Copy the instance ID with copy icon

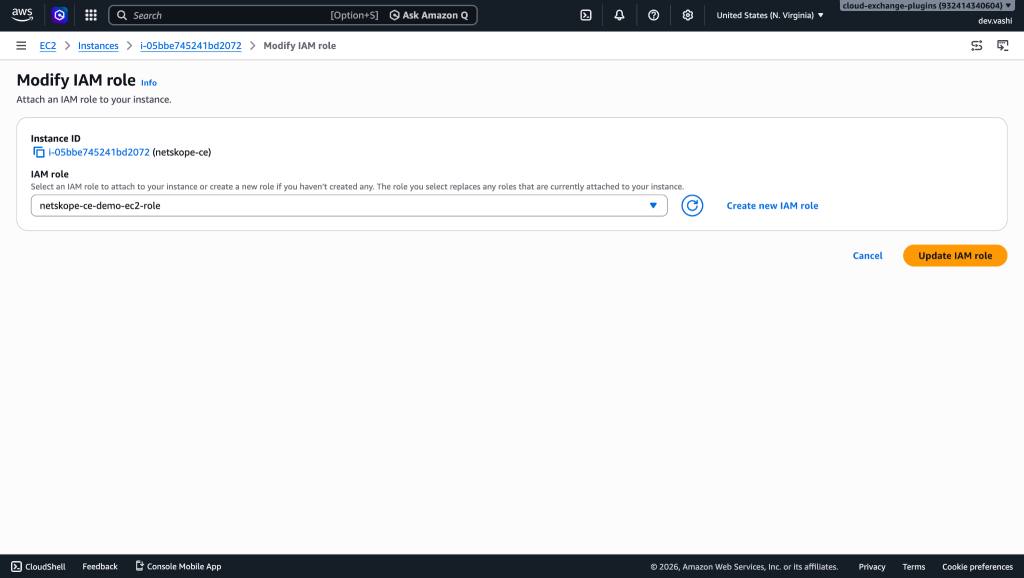tap(39, 152)
